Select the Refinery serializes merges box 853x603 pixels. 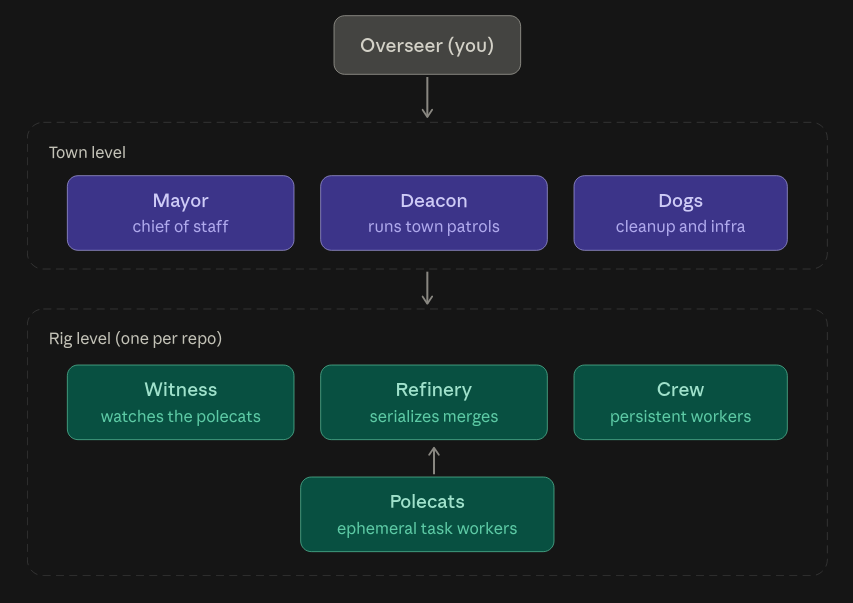click(434, 402)
